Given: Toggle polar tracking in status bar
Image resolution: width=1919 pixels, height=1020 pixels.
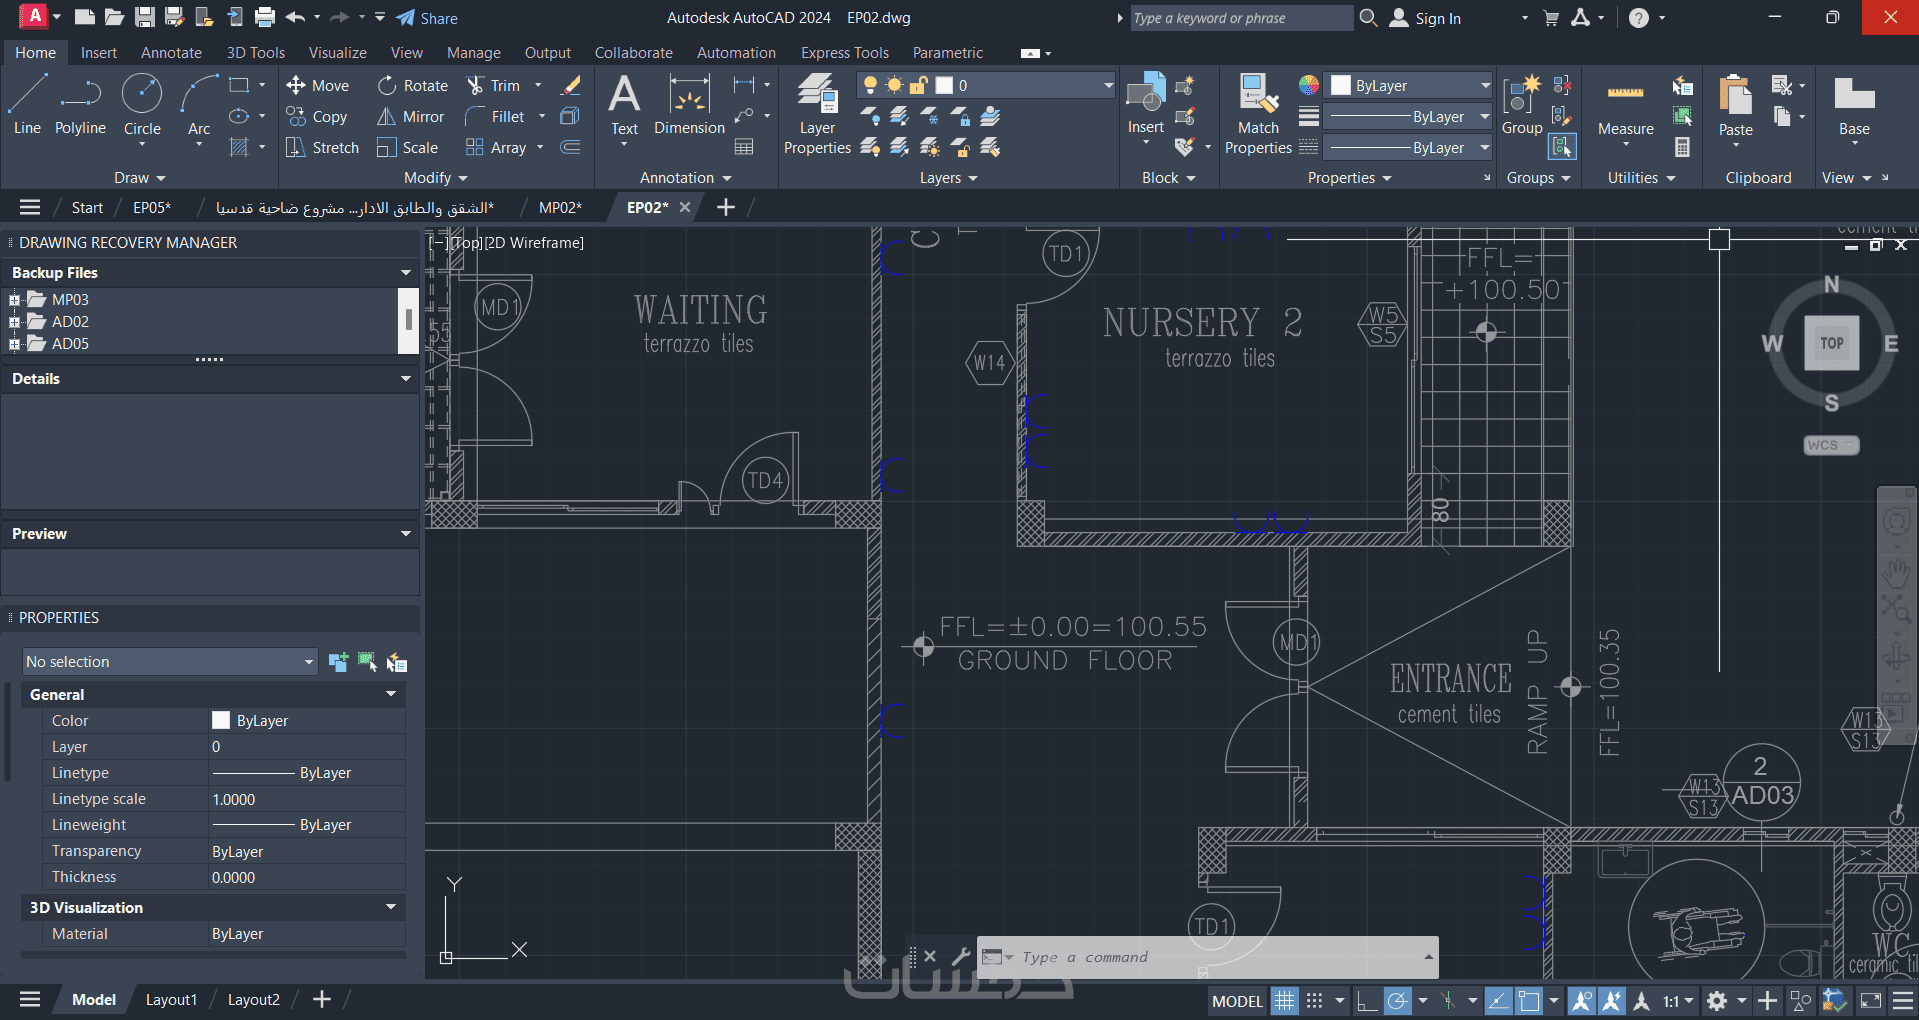Looking at the screenshot, I should (1398, 1000).
